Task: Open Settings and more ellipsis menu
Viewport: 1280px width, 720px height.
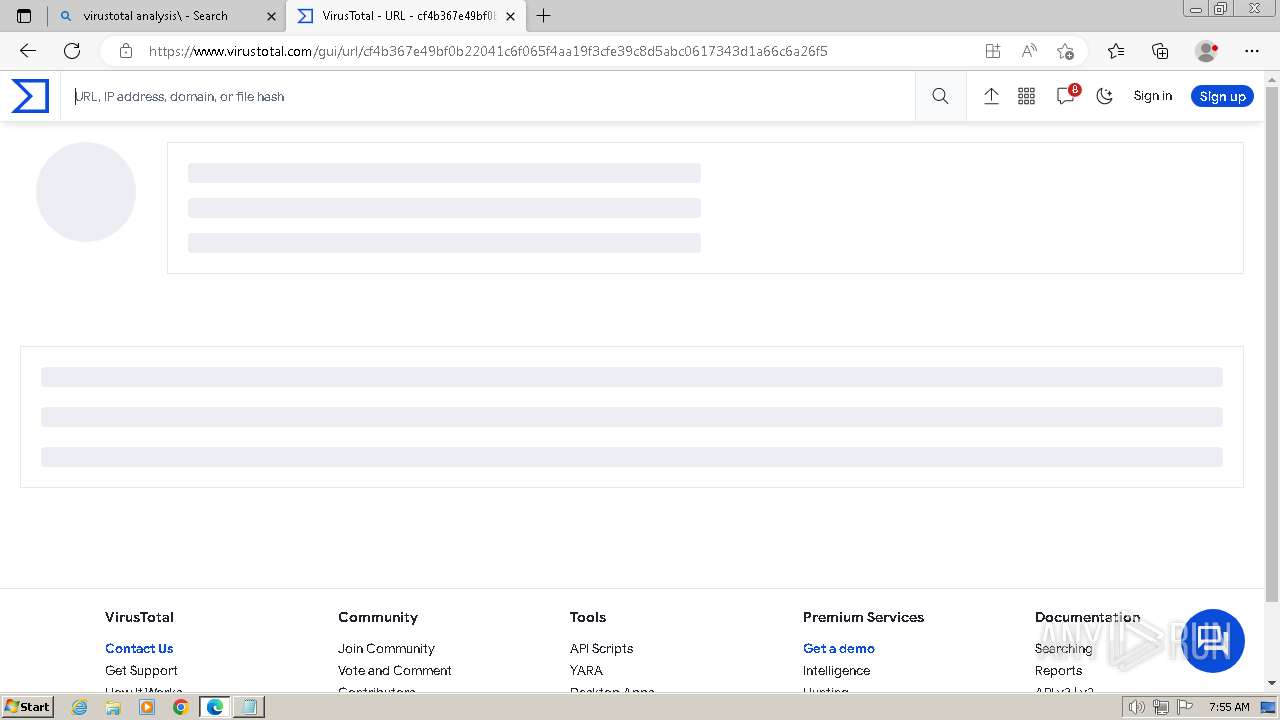Action: pyautogui.click(x=1252, y=51)
